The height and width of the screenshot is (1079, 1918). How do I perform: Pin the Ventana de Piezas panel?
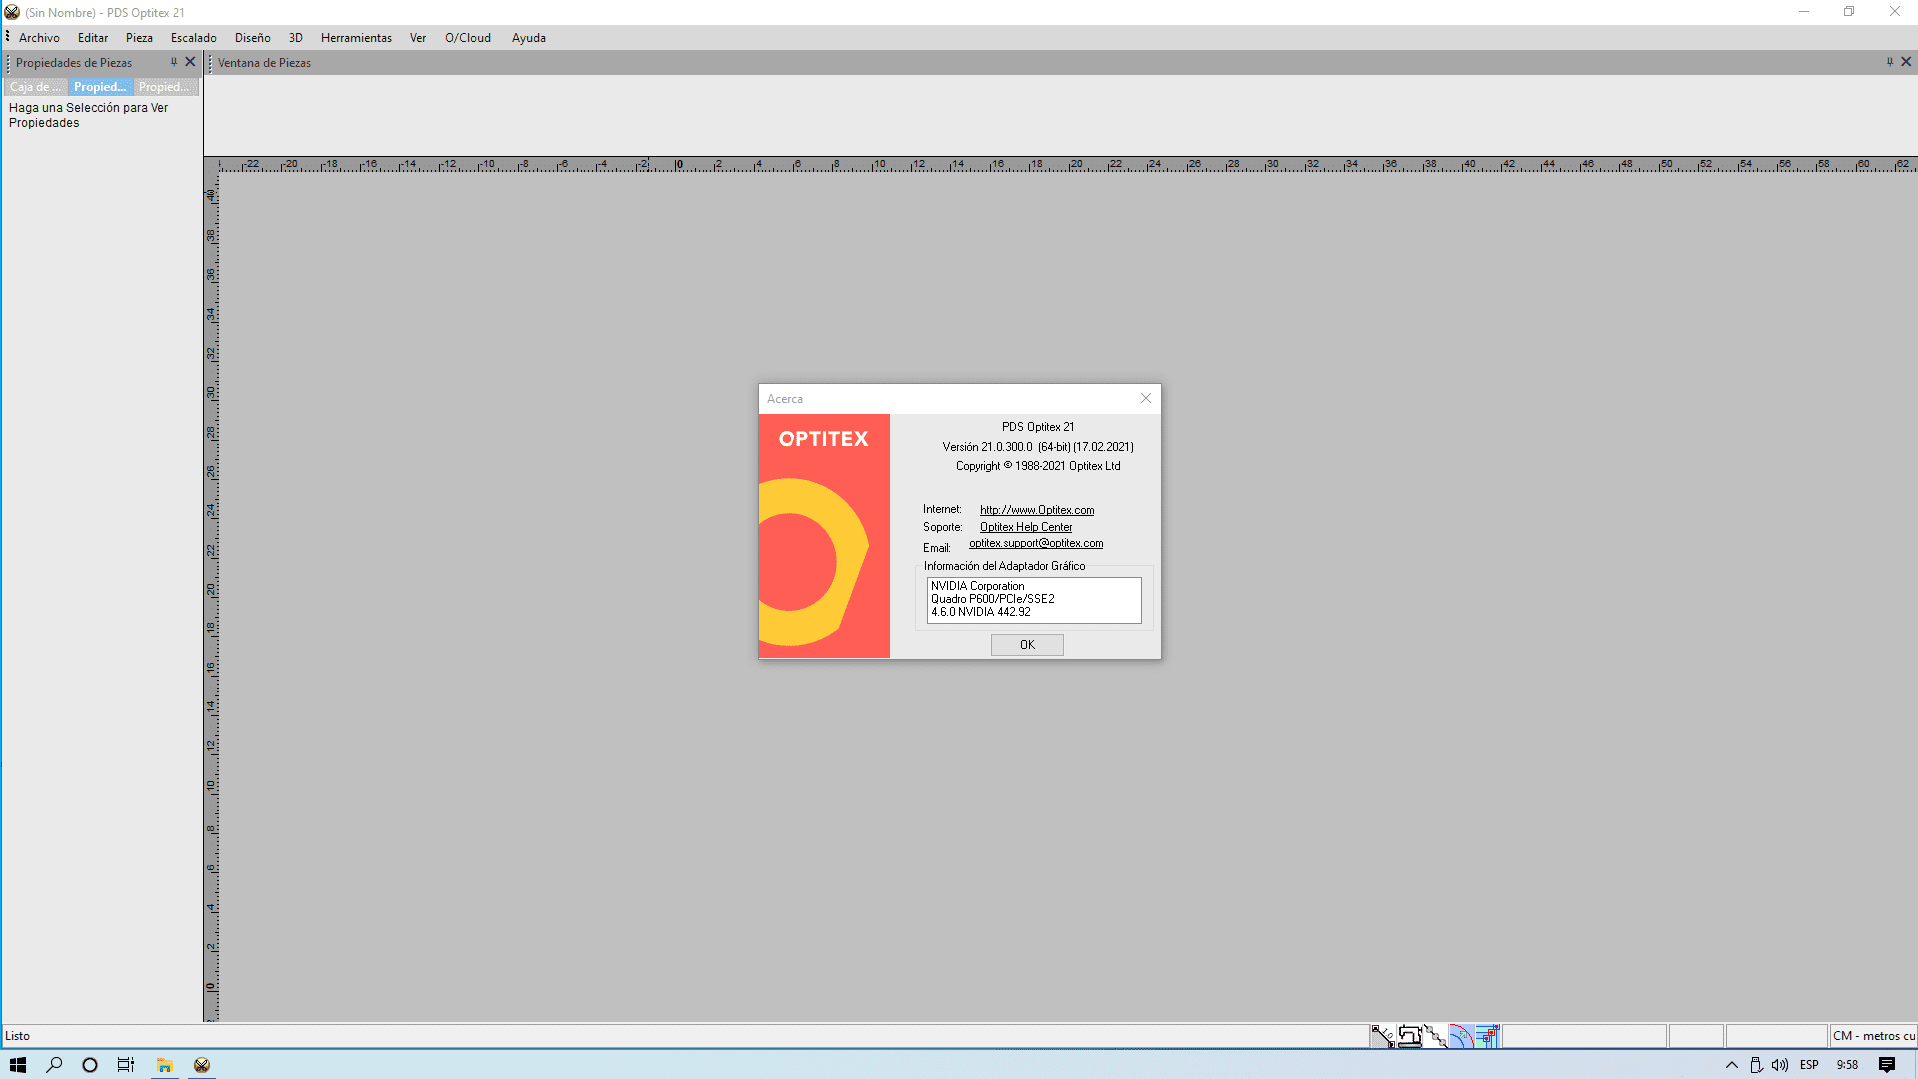(x=1889, y=62)
